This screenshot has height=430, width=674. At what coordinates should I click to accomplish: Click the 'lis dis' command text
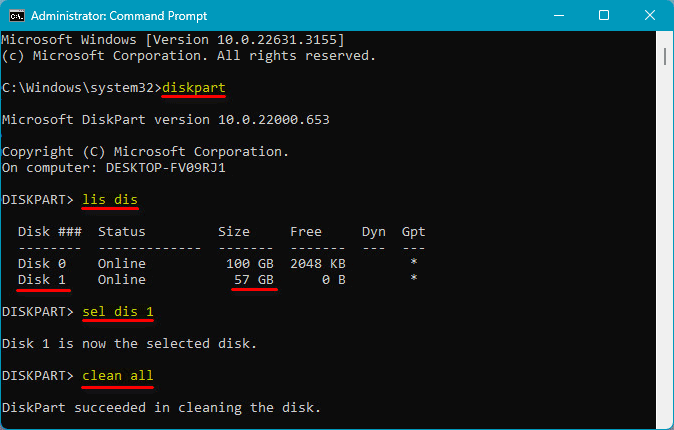click(x=110, y=199)
